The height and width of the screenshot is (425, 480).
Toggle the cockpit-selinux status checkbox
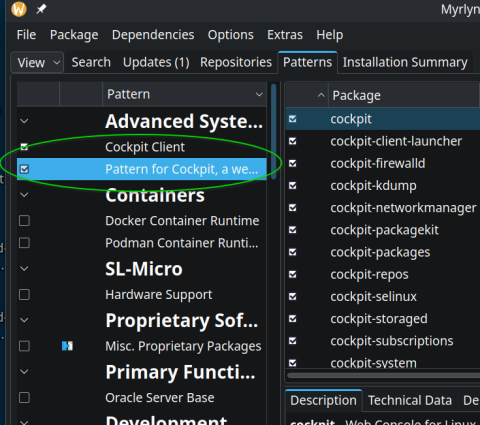(x=293, y=297)
